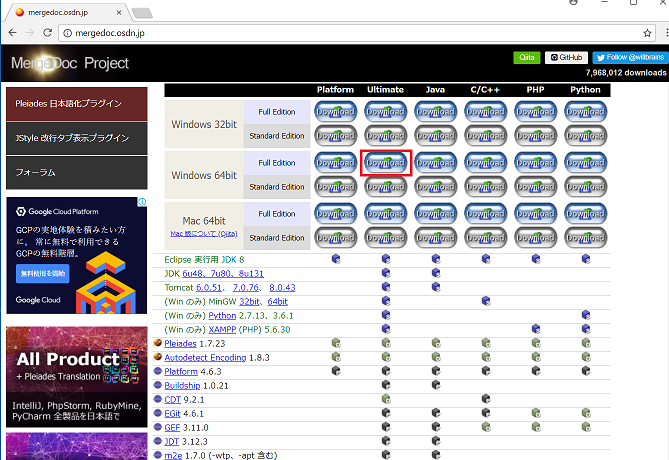Open the Pleiades 1.7.23 link
Viewport: 669px width, 460px height.
point(180,344)
